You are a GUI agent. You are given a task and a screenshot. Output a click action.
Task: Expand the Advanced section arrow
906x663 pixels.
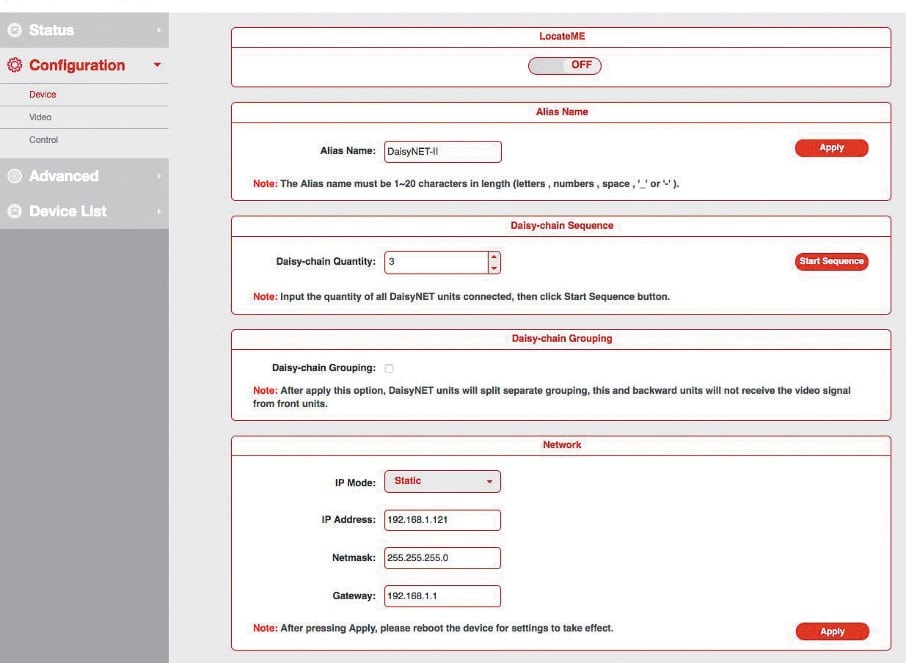coord(158,176)
